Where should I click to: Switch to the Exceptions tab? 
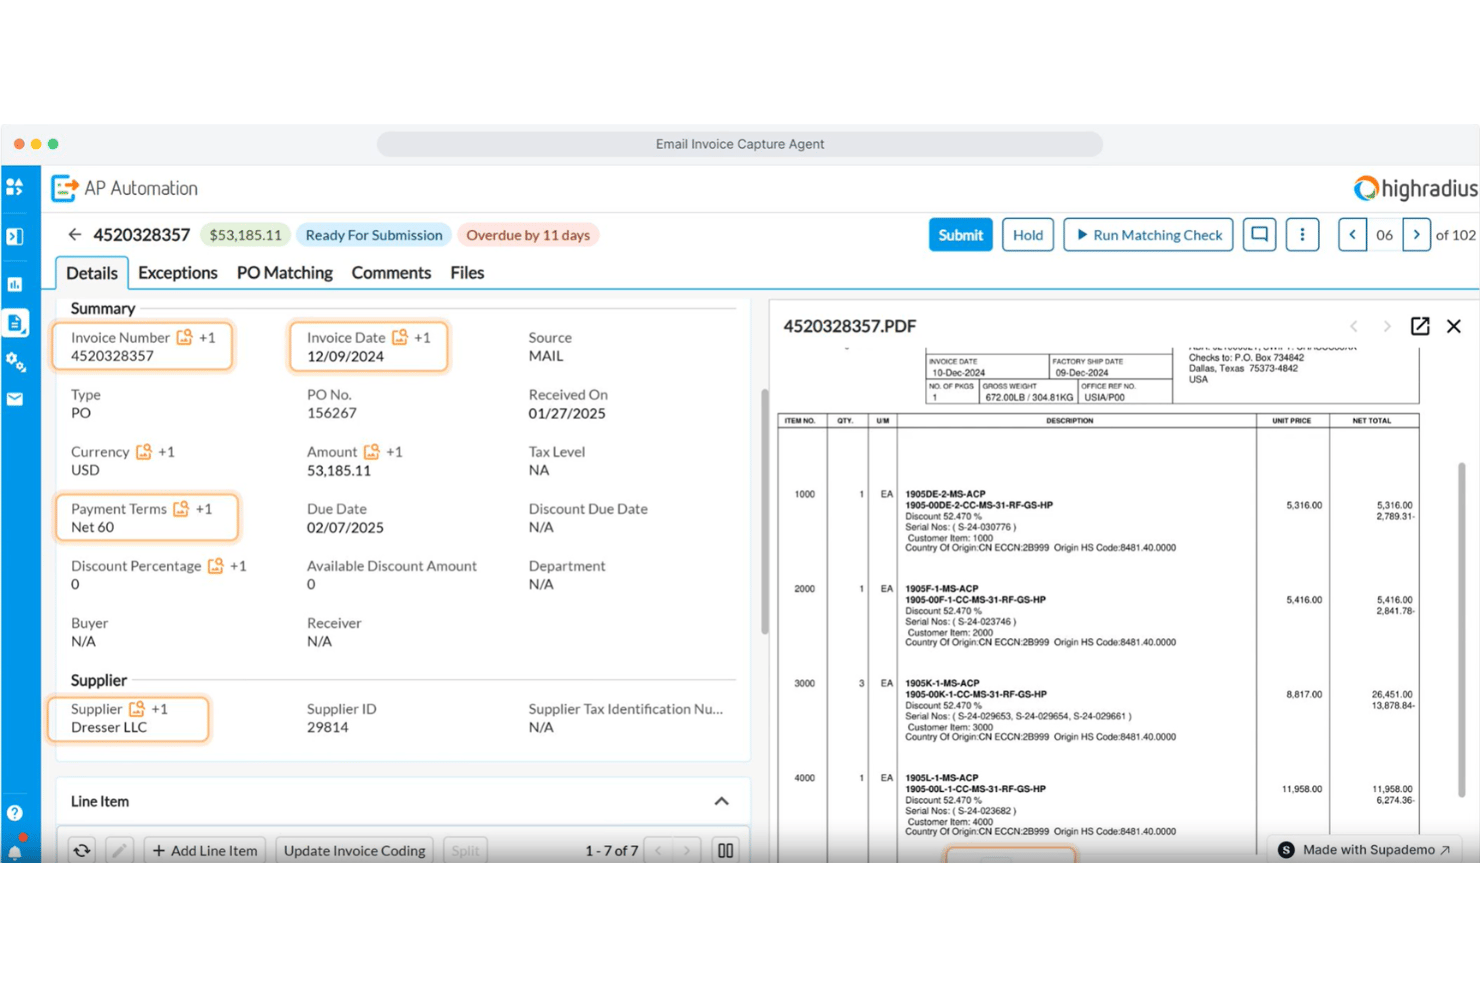178,273
